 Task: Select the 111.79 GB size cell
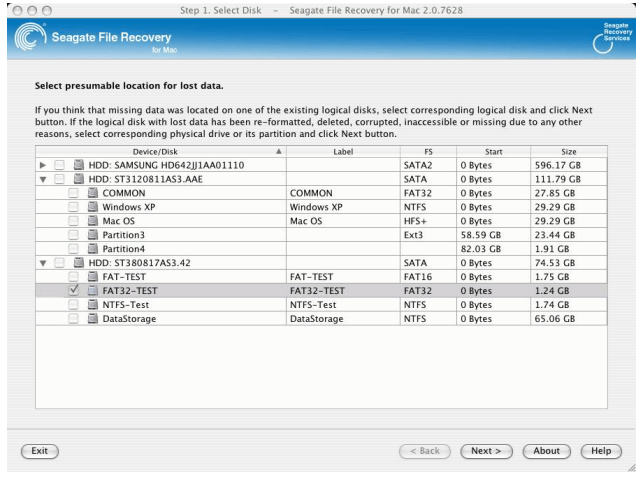pyautogui.click(x=569, y=179)
